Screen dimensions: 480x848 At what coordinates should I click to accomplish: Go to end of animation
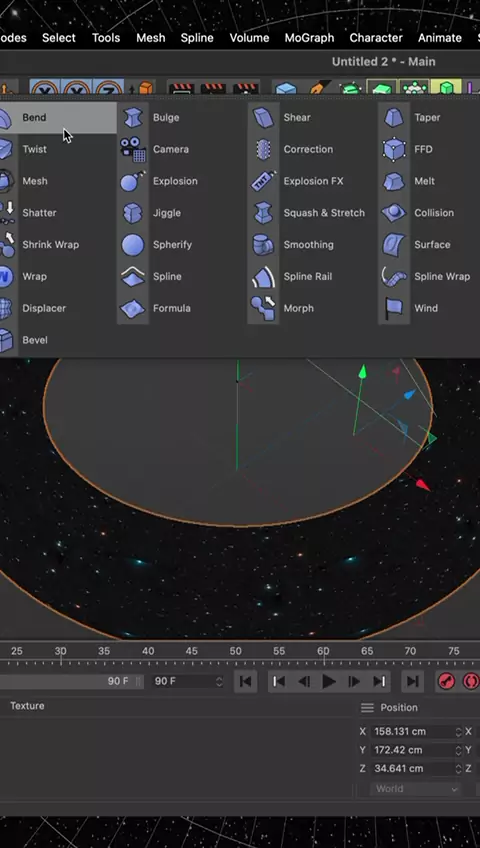coord(412,681)
